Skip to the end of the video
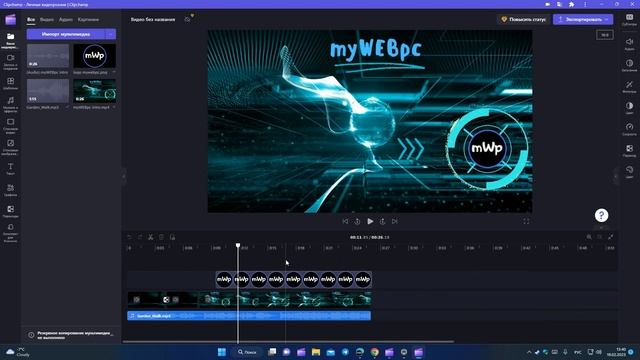640x360 pixels. tap(395, 221)
